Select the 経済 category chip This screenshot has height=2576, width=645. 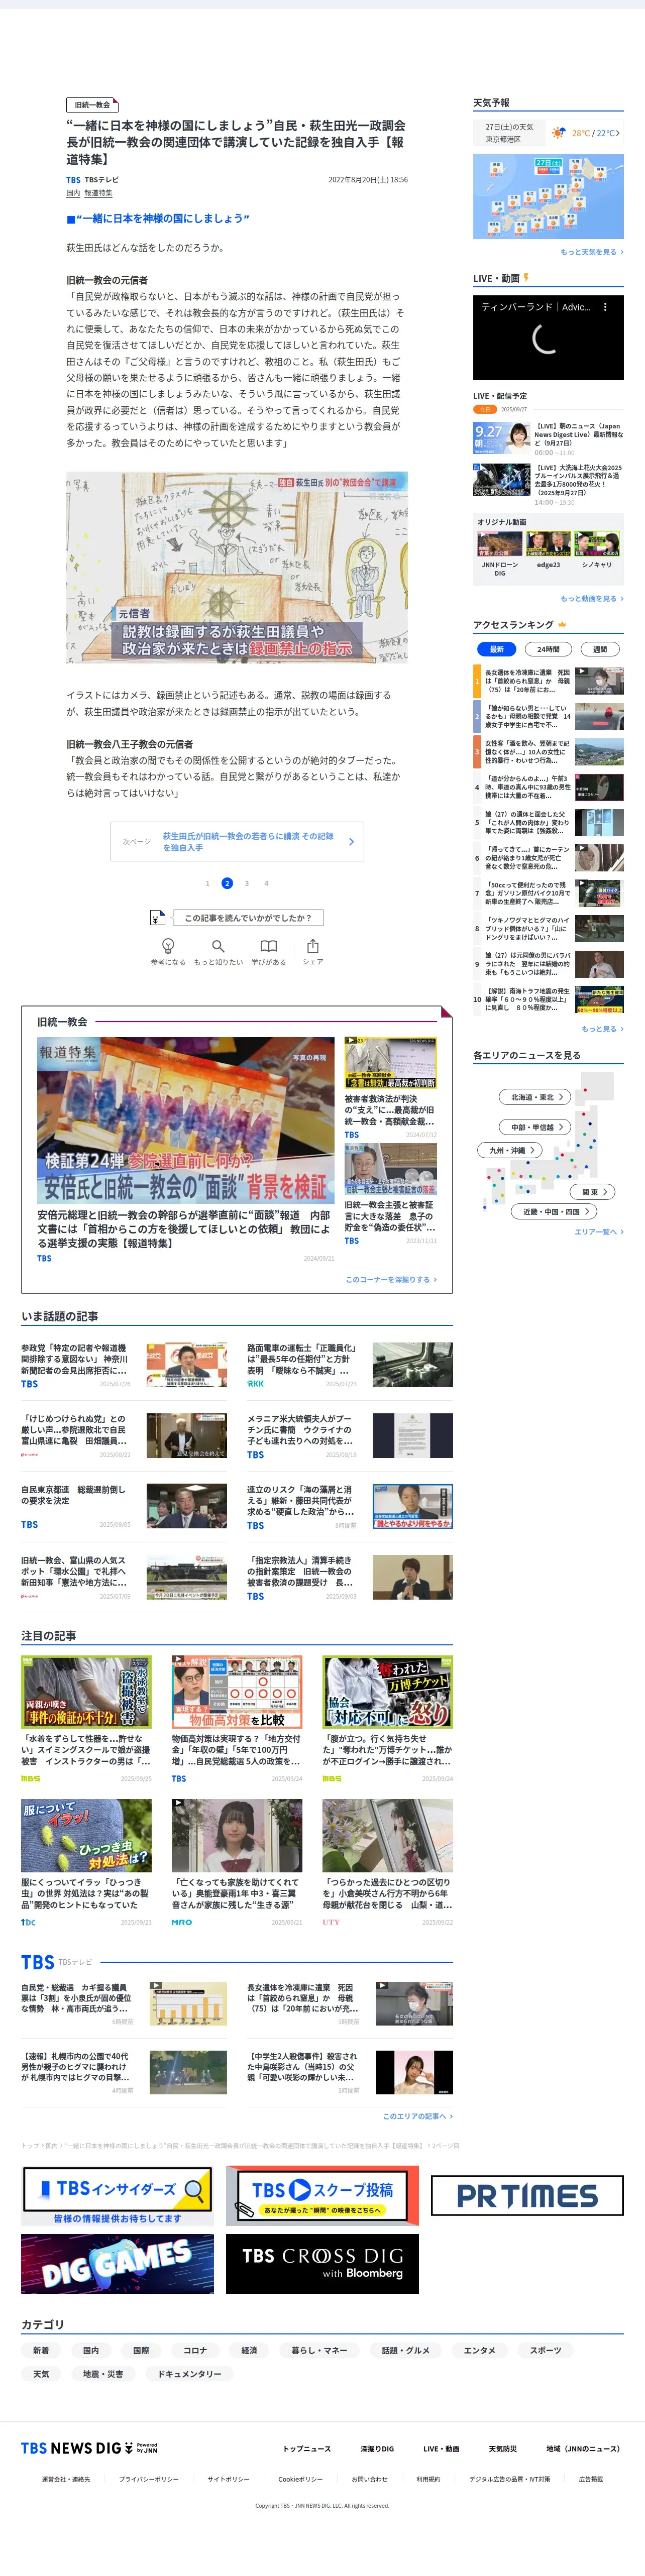coord(249,2350)
